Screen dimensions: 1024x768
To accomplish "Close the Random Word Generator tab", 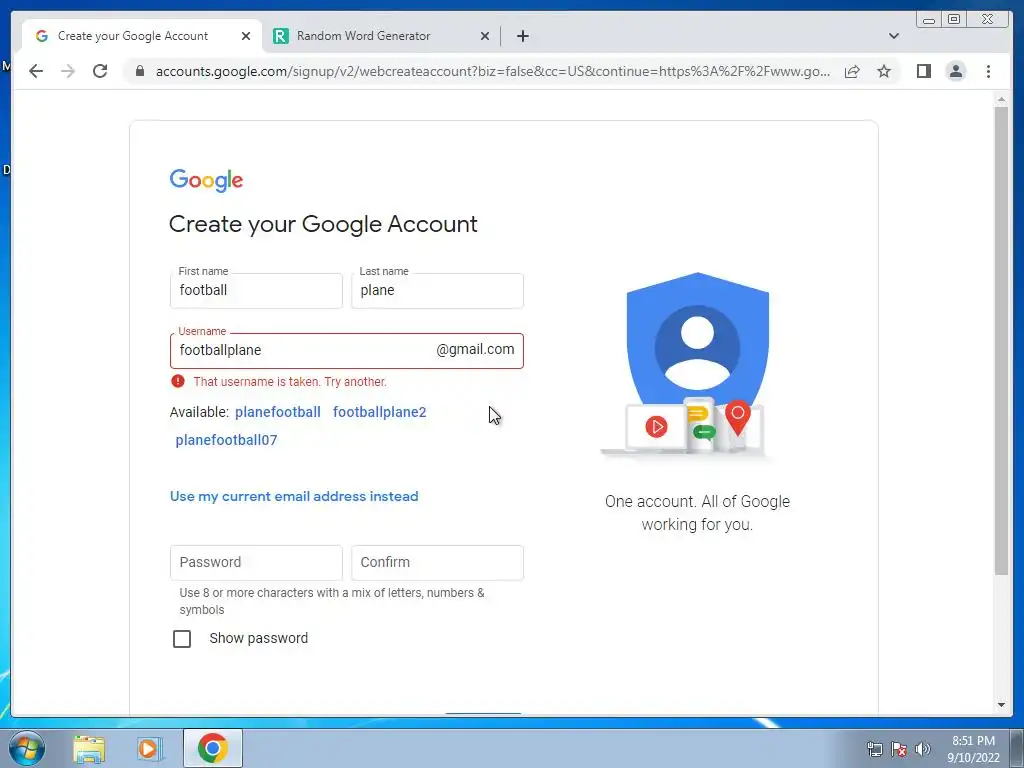I will (x=485, y=36).
